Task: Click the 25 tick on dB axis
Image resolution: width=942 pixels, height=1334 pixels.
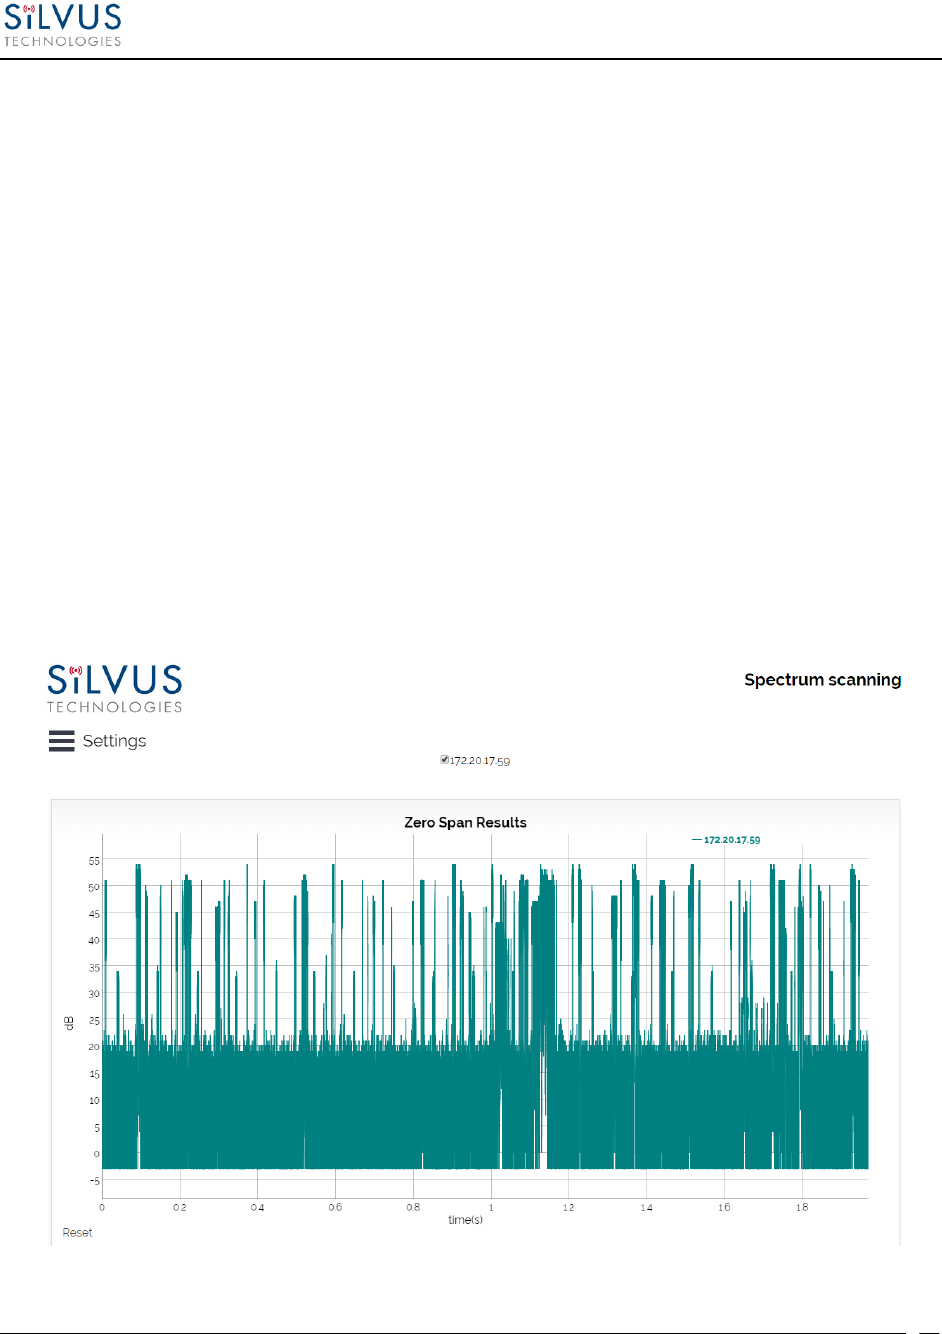Action: (94, 1020)
